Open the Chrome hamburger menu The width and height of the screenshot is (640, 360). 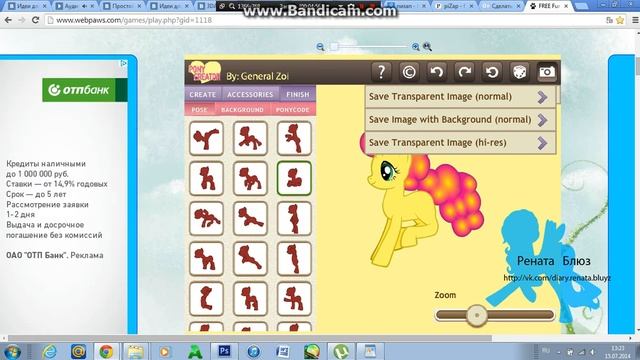point(635,20)
